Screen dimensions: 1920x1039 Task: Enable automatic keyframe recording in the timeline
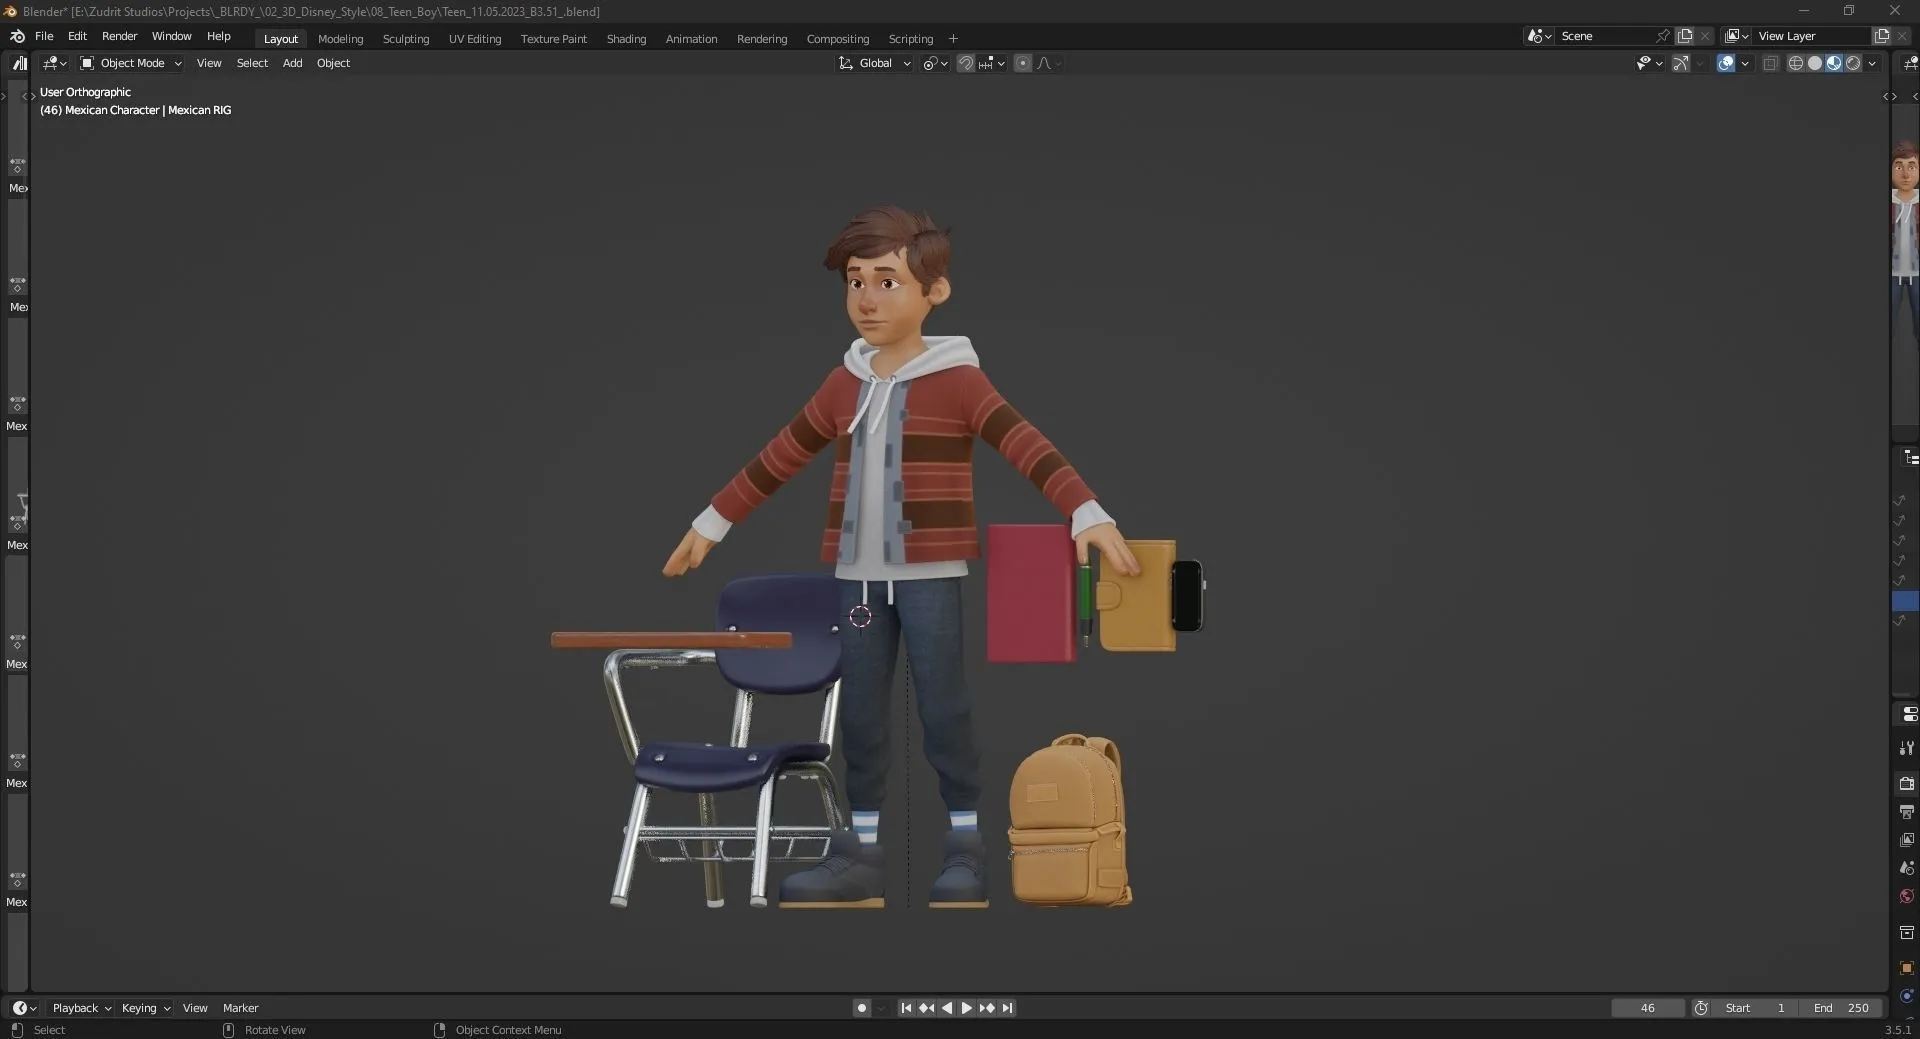860,1008
